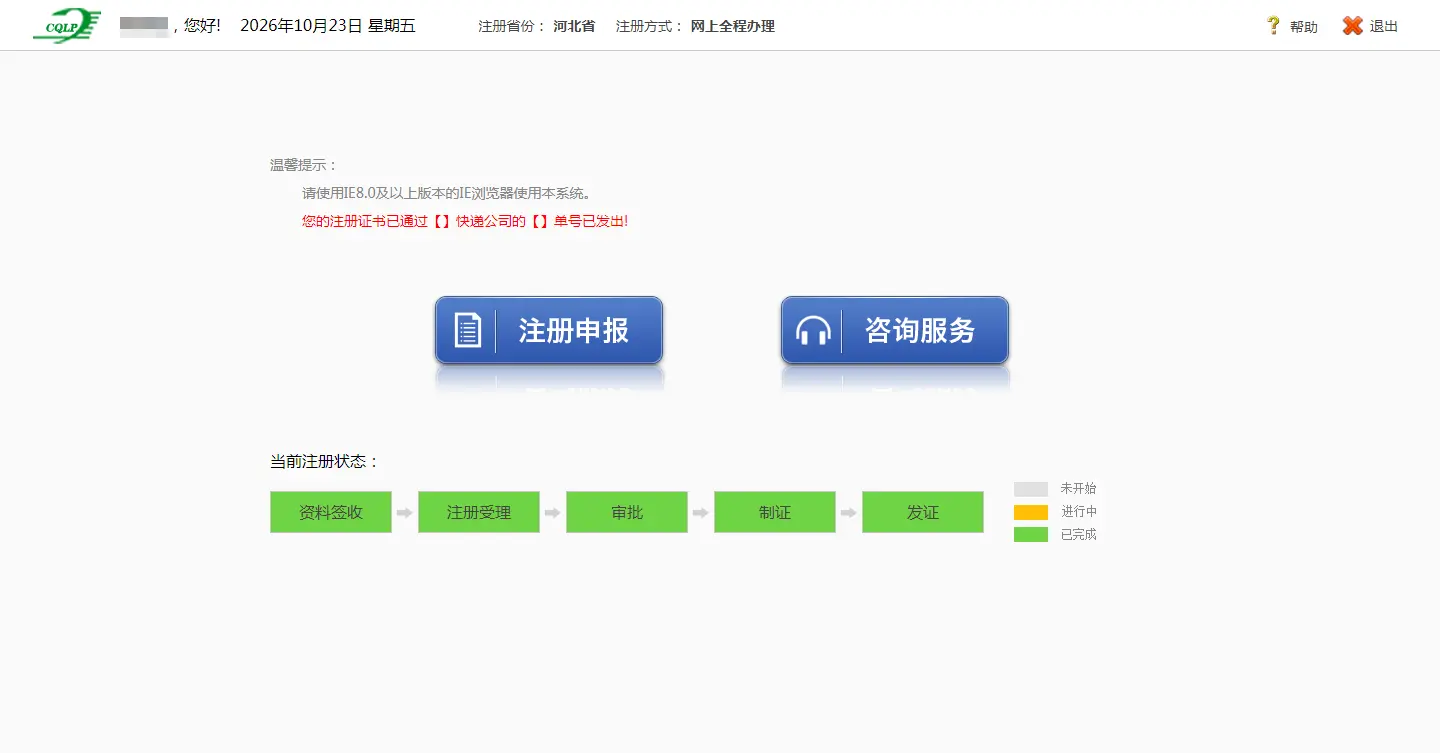The image size is (1440, 753).
Task: Click the 注册方式 label
Action: [651, 26]
